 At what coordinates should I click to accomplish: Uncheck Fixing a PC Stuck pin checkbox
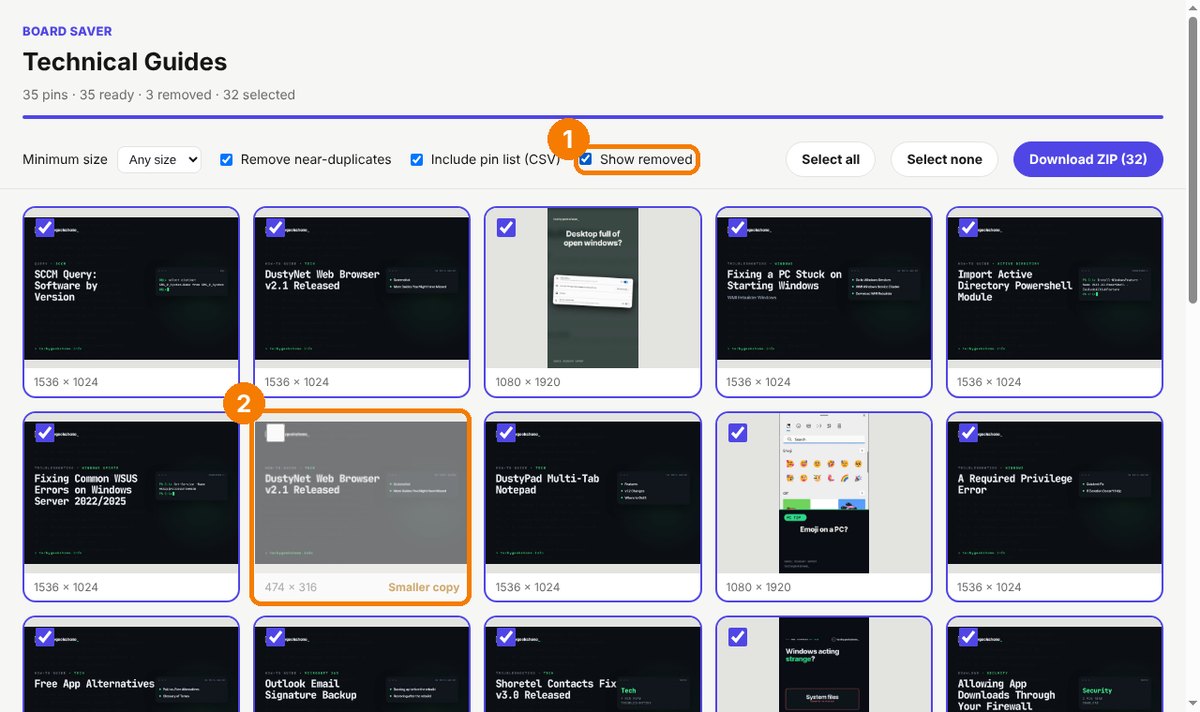737,228
